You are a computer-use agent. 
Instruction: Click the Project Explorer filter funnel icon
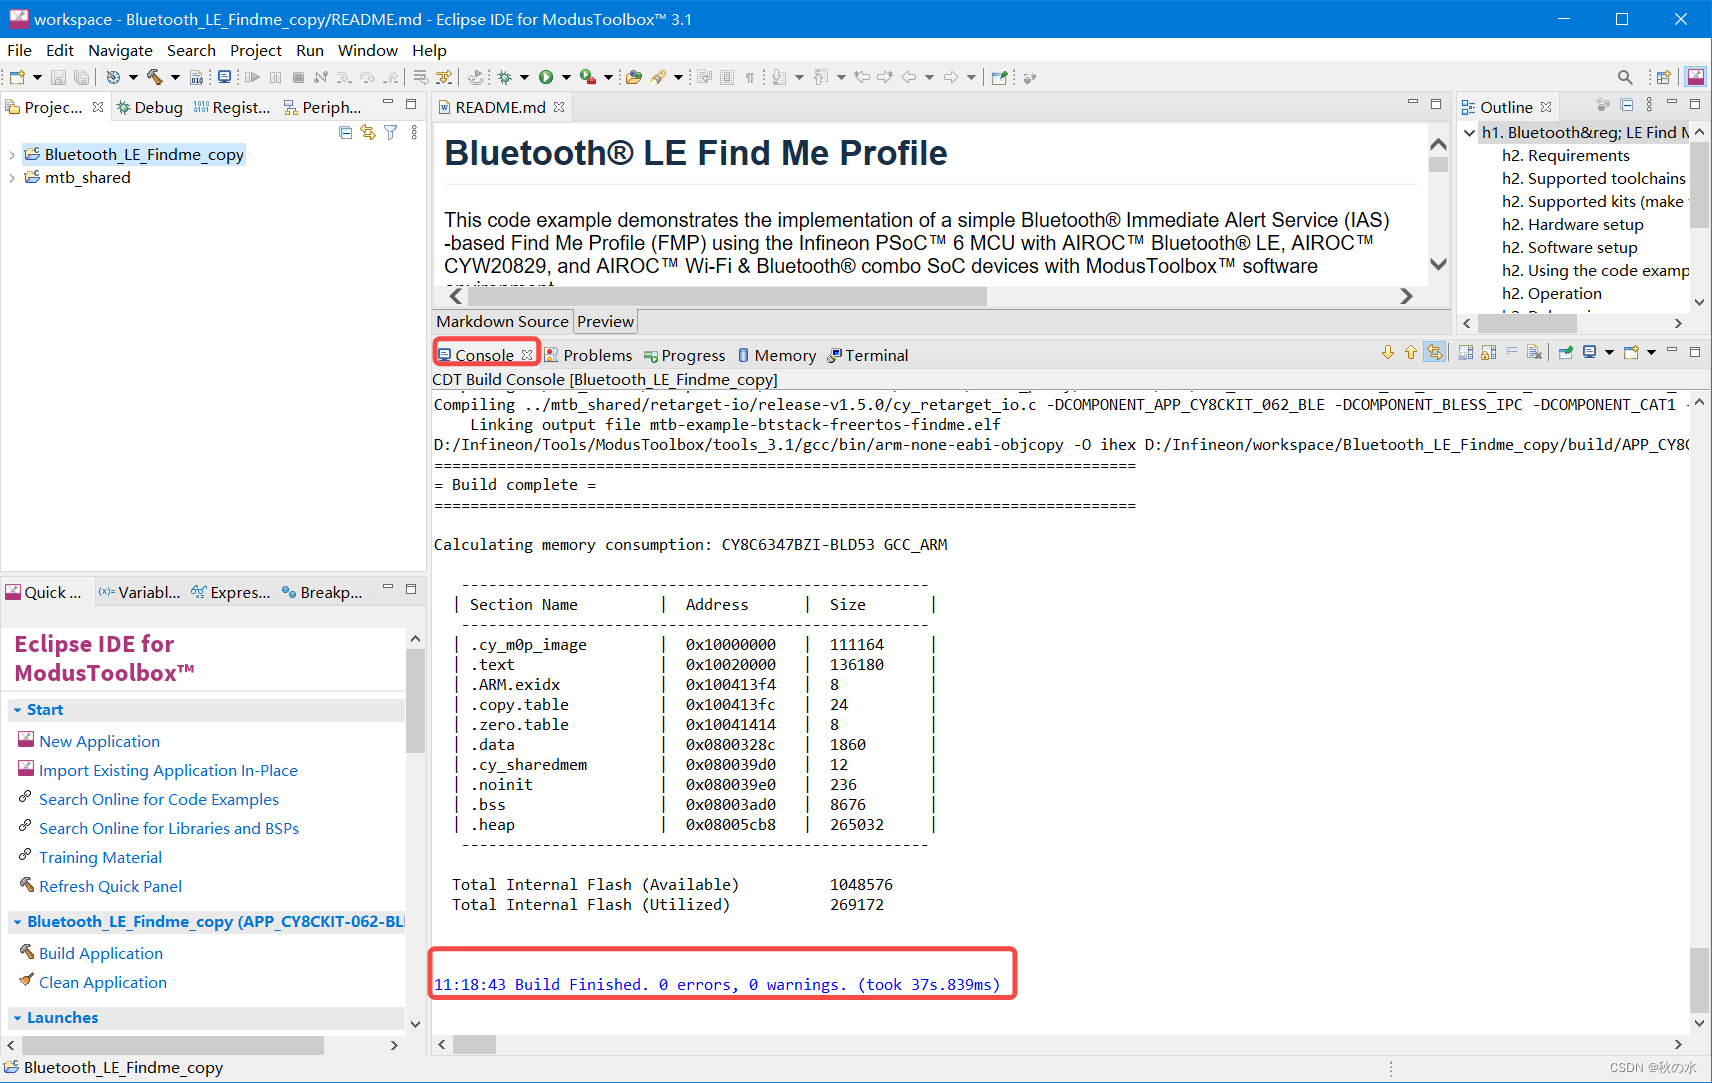tap(391, 132)
